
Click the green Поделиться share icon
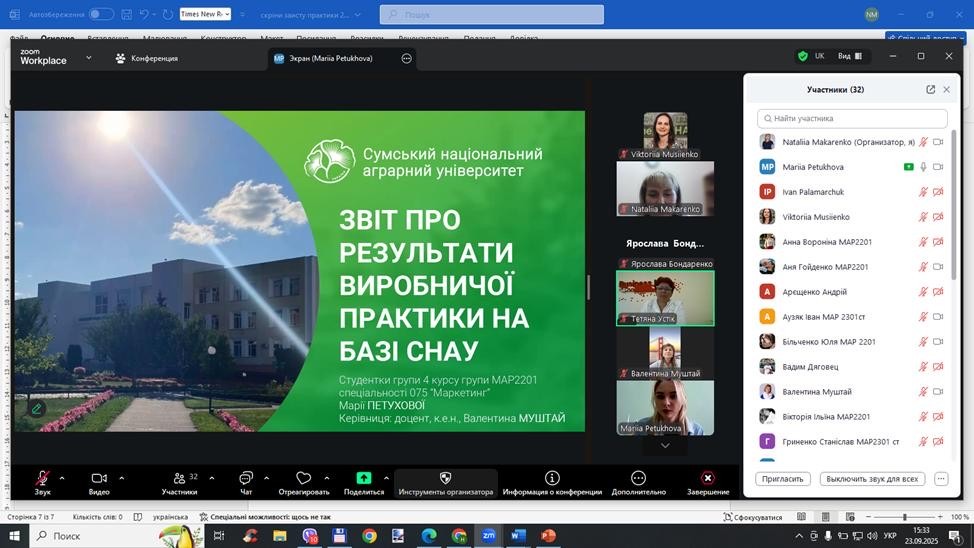coord(364,479)
